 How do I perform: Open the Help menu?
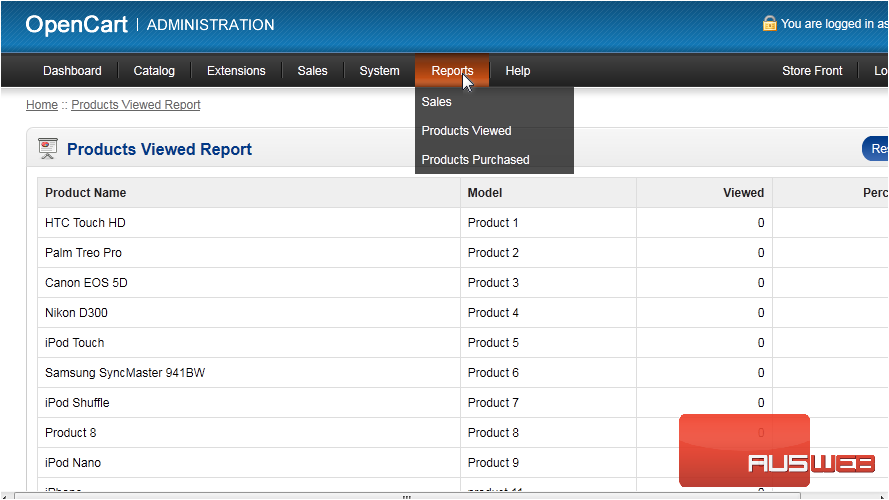tap(518, 71)
